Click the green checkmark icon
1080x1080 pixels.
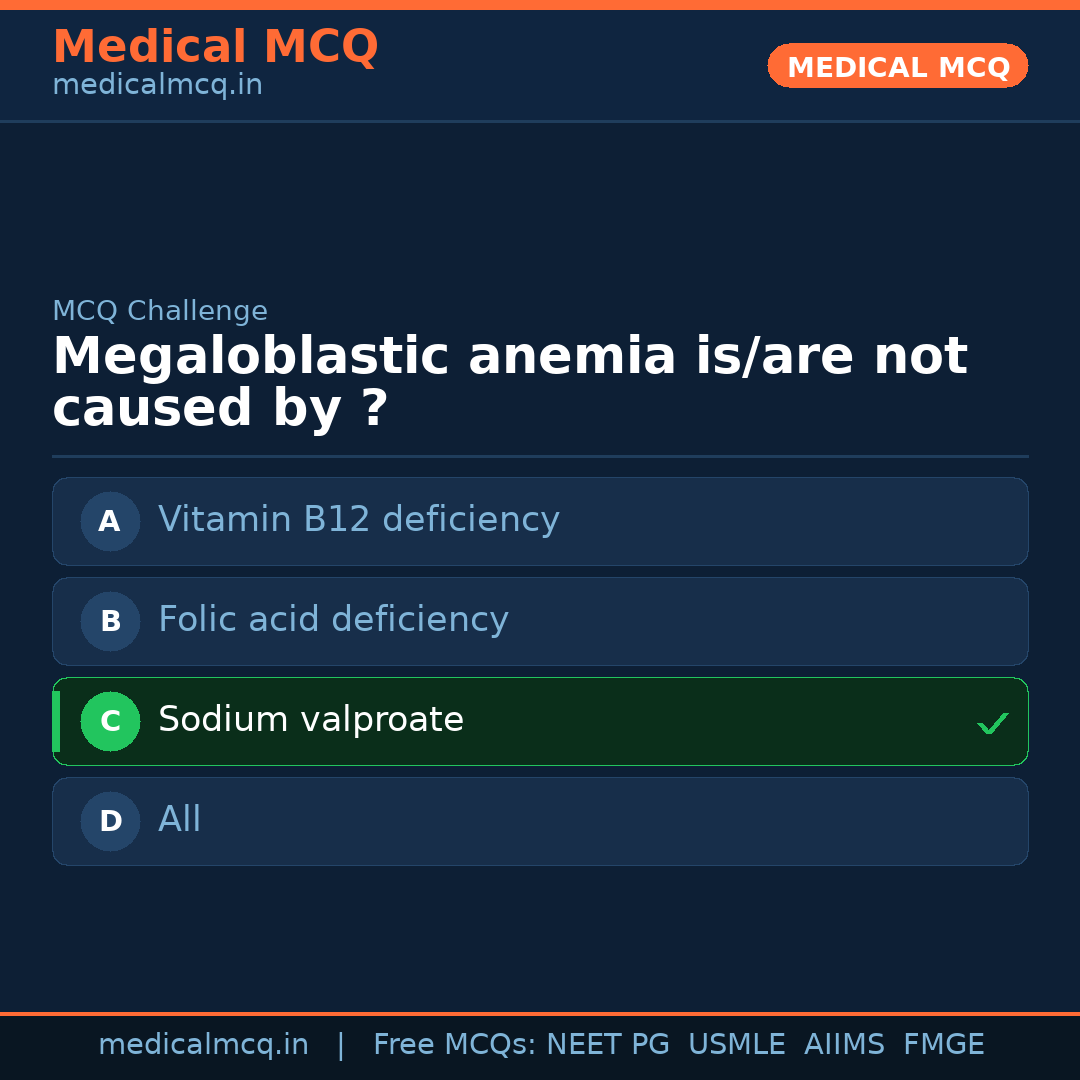[x=992, y=723]
